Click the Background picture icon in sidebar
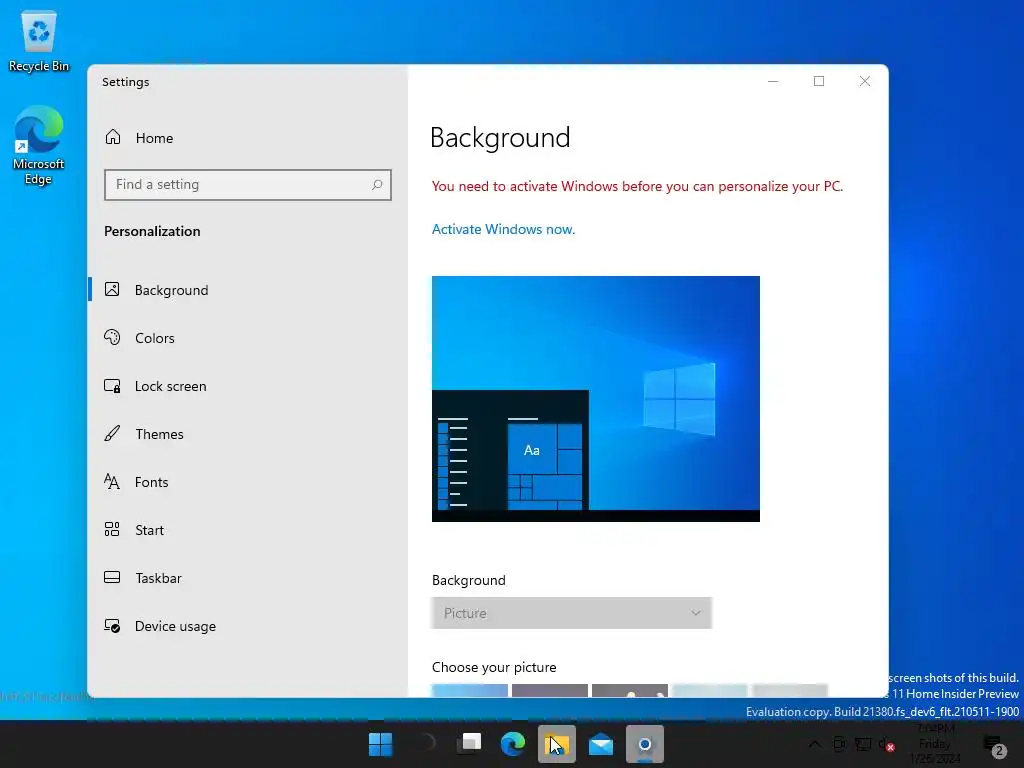Viewport: 1024px width, 768px height. [112, 289]
